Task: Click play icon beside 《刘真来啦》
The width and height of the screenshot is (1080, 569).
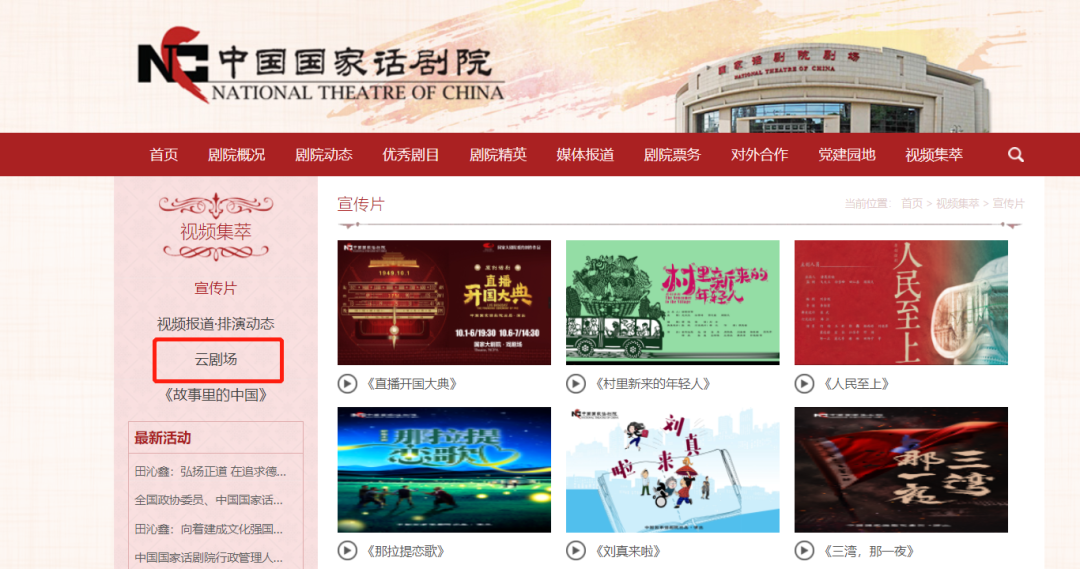Action: click(x=576, y=550)
